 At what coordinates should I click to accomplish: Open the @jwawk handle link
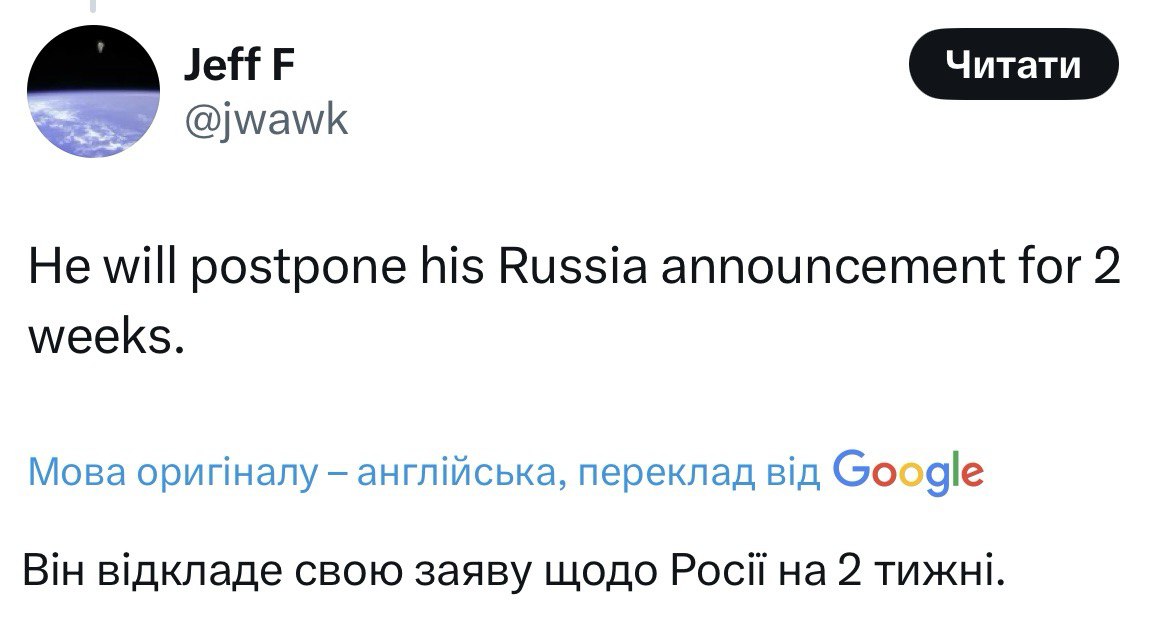click(266, 121)
